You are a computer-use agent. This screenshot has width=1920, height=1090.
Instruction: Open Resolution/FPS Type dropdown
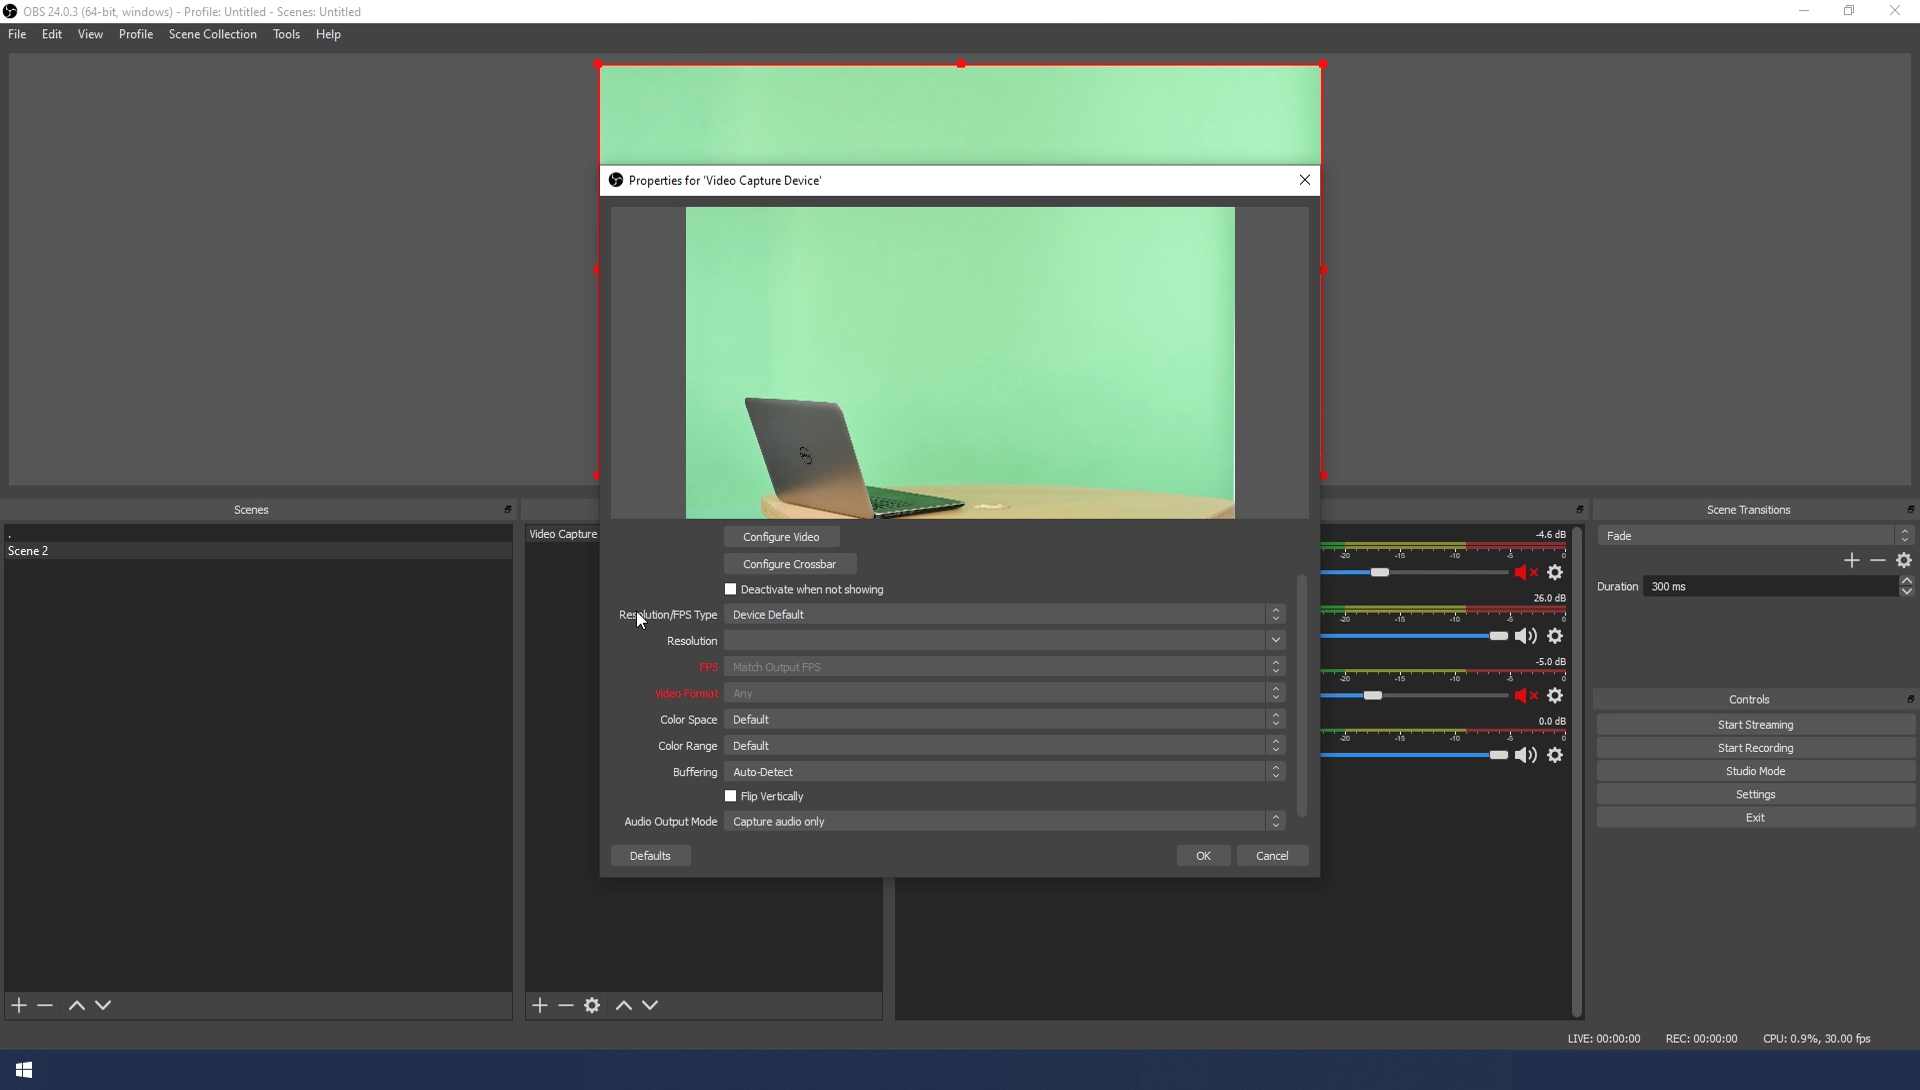click(x=1003, y=615)
